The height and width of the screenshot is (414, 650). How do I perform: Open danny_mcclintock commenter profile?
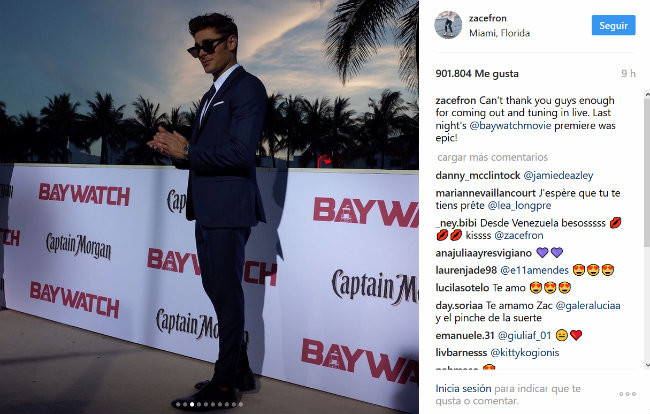[x=478, y=176]
